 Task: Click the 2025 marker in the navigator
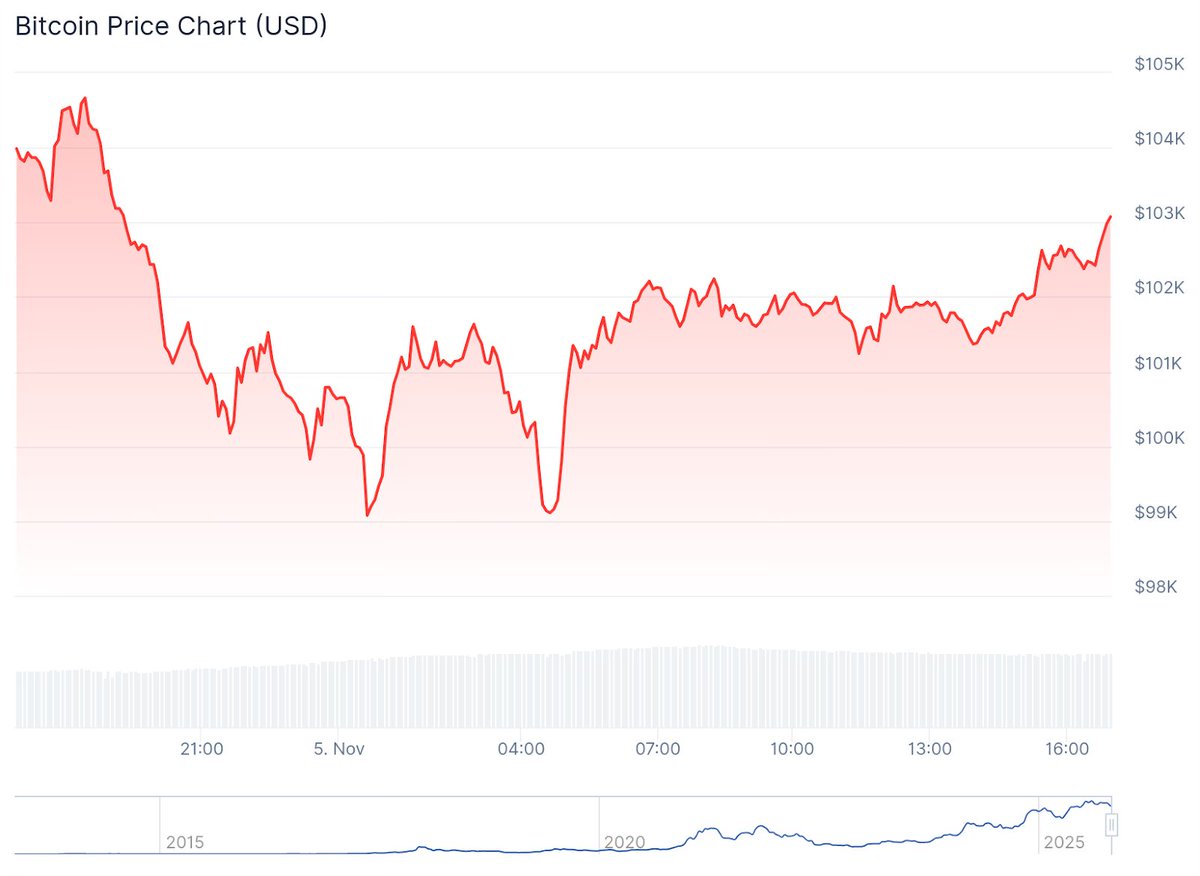point(1064,842)
